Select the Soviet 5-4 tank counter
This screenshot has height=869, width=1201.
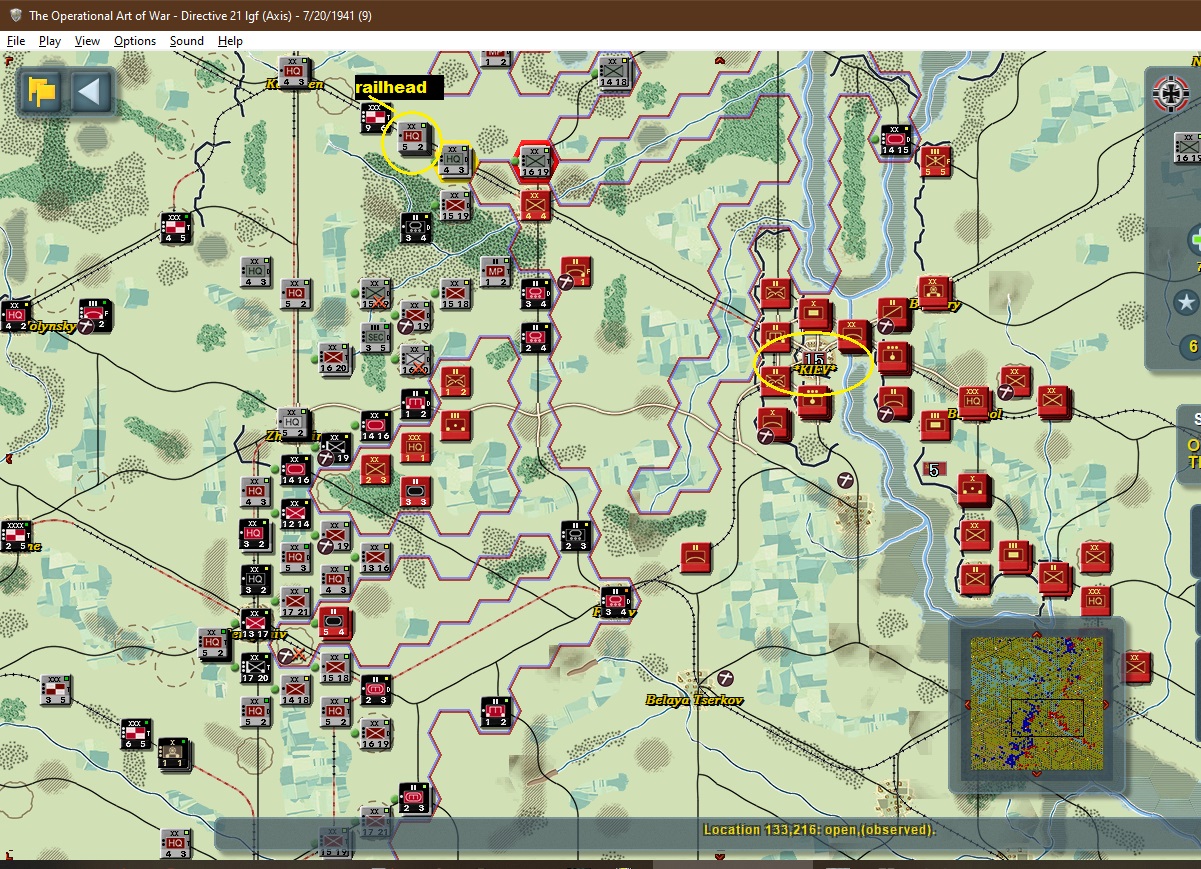(x=335, y=623)
